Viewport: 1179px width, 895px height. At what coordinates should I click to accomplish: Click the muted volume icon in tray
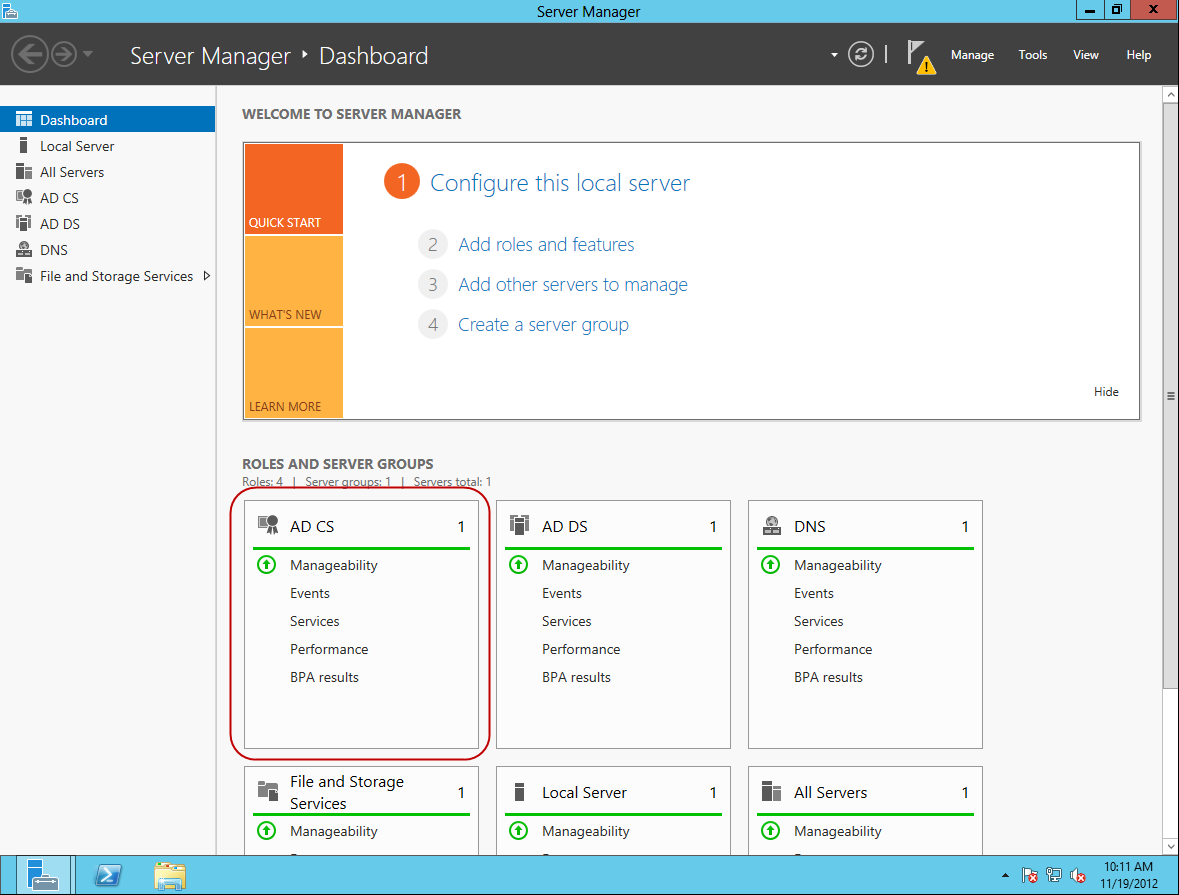(x=1077, y=875)
